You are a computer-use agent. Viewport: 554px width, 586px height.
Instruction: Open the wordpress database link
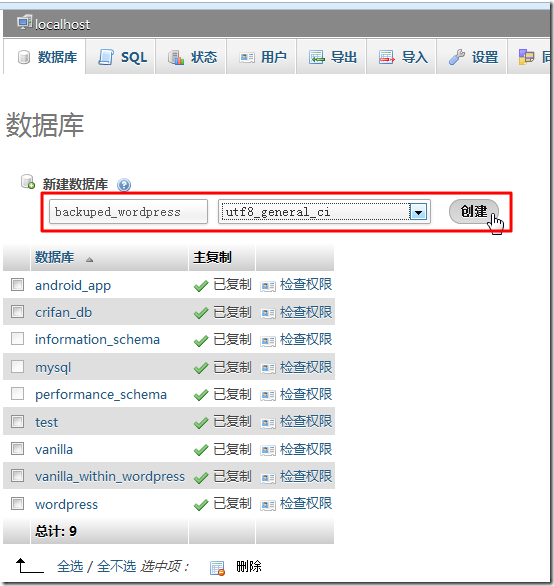tap(67, 505)
